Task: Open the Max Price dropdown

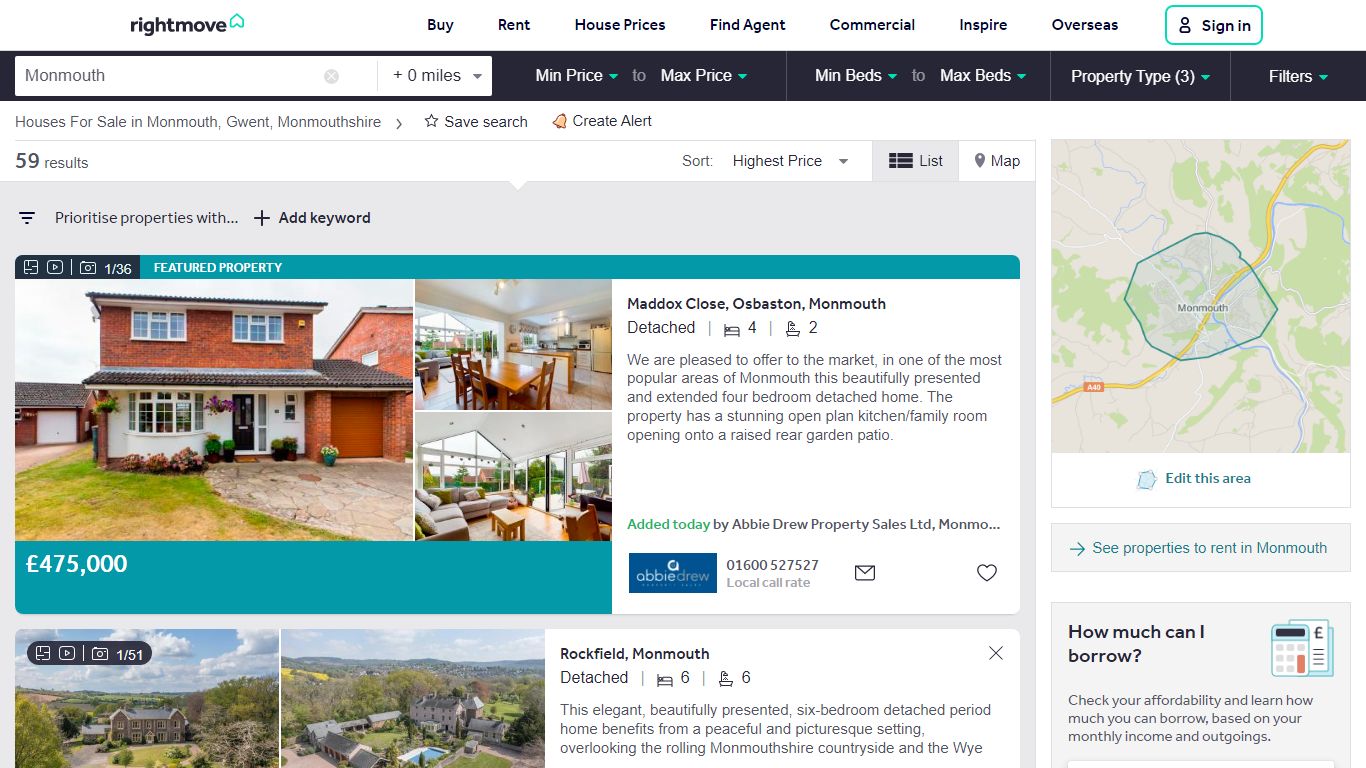Action: coord(704,76)
